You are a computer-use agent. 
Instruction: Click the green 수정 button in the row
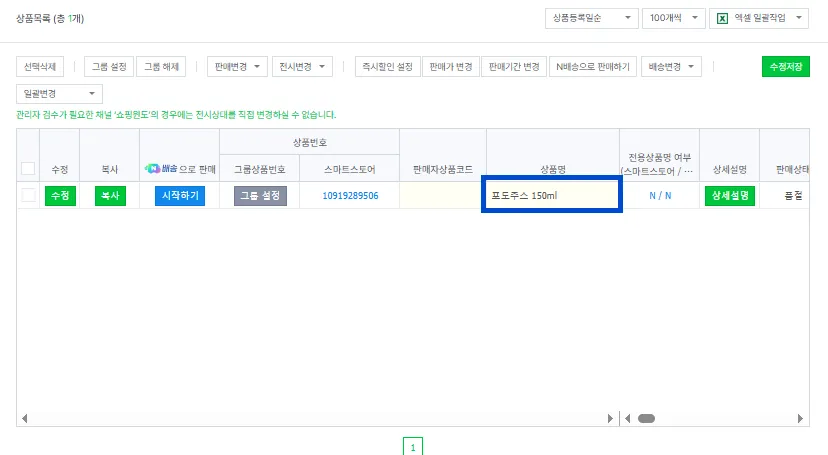pyautogui.click(x=60, y=196)
